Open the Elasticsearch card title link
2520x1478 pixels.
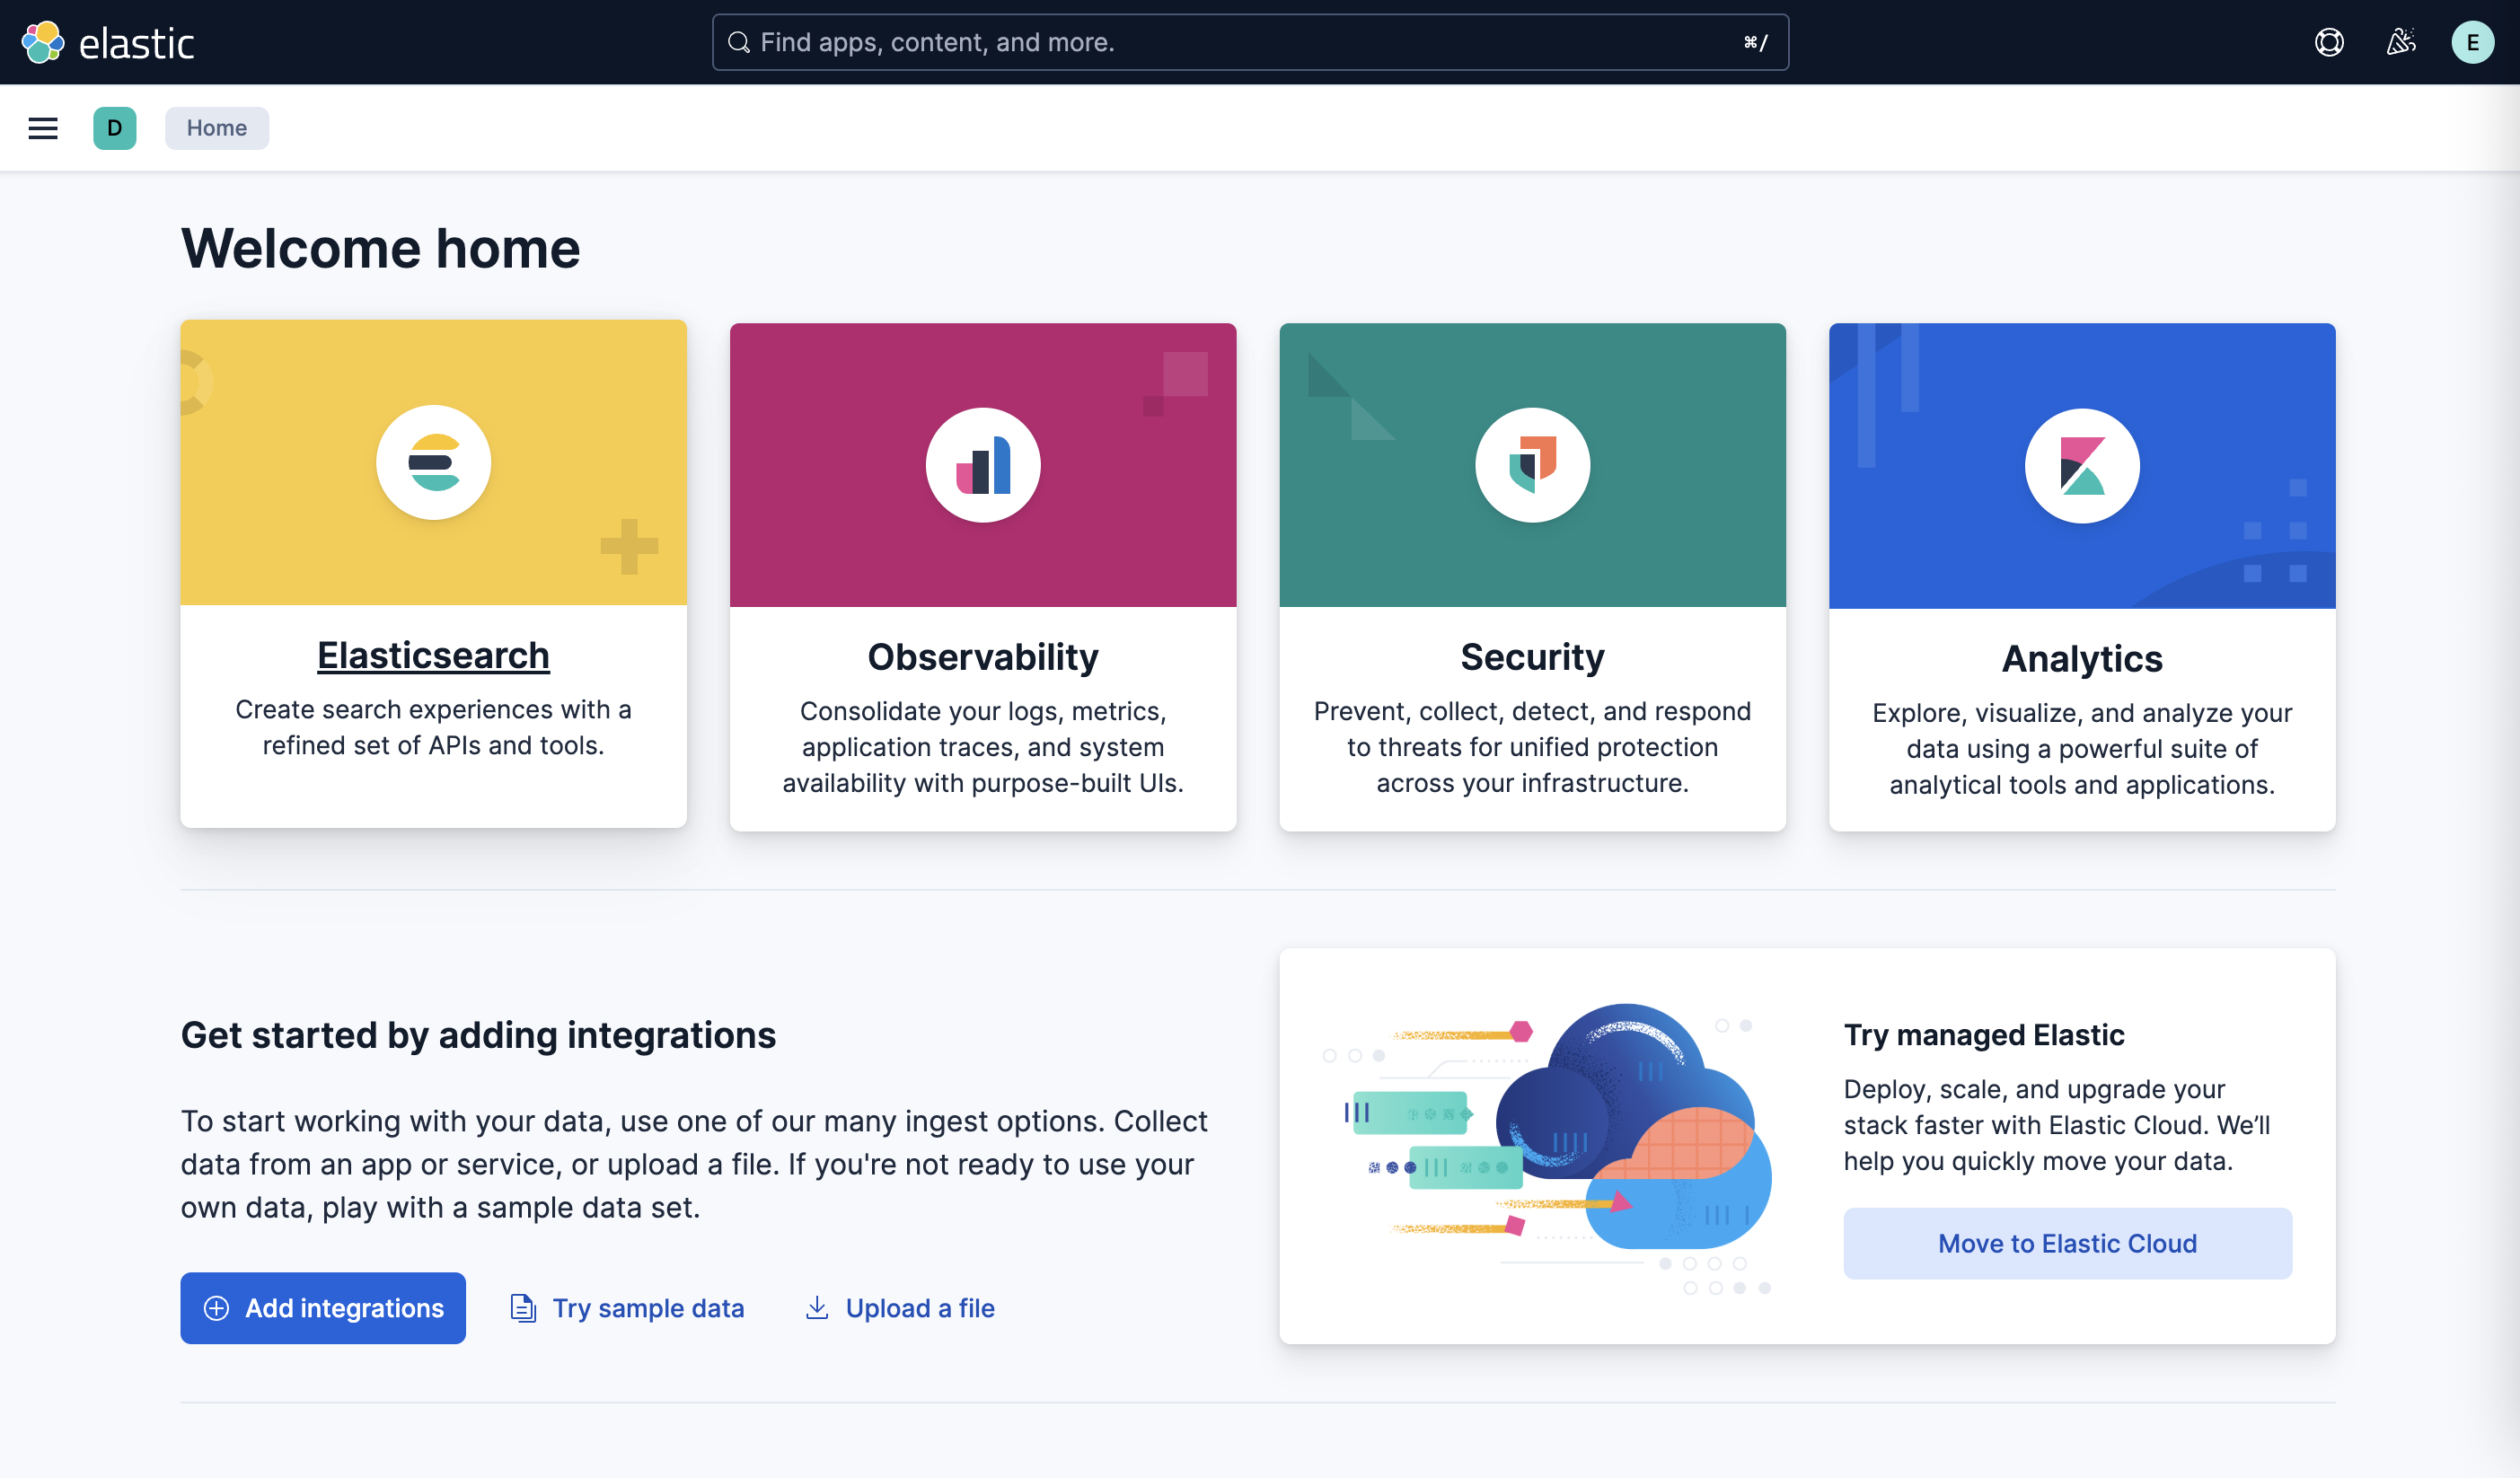pyautogui.click(x=433, y=655)
